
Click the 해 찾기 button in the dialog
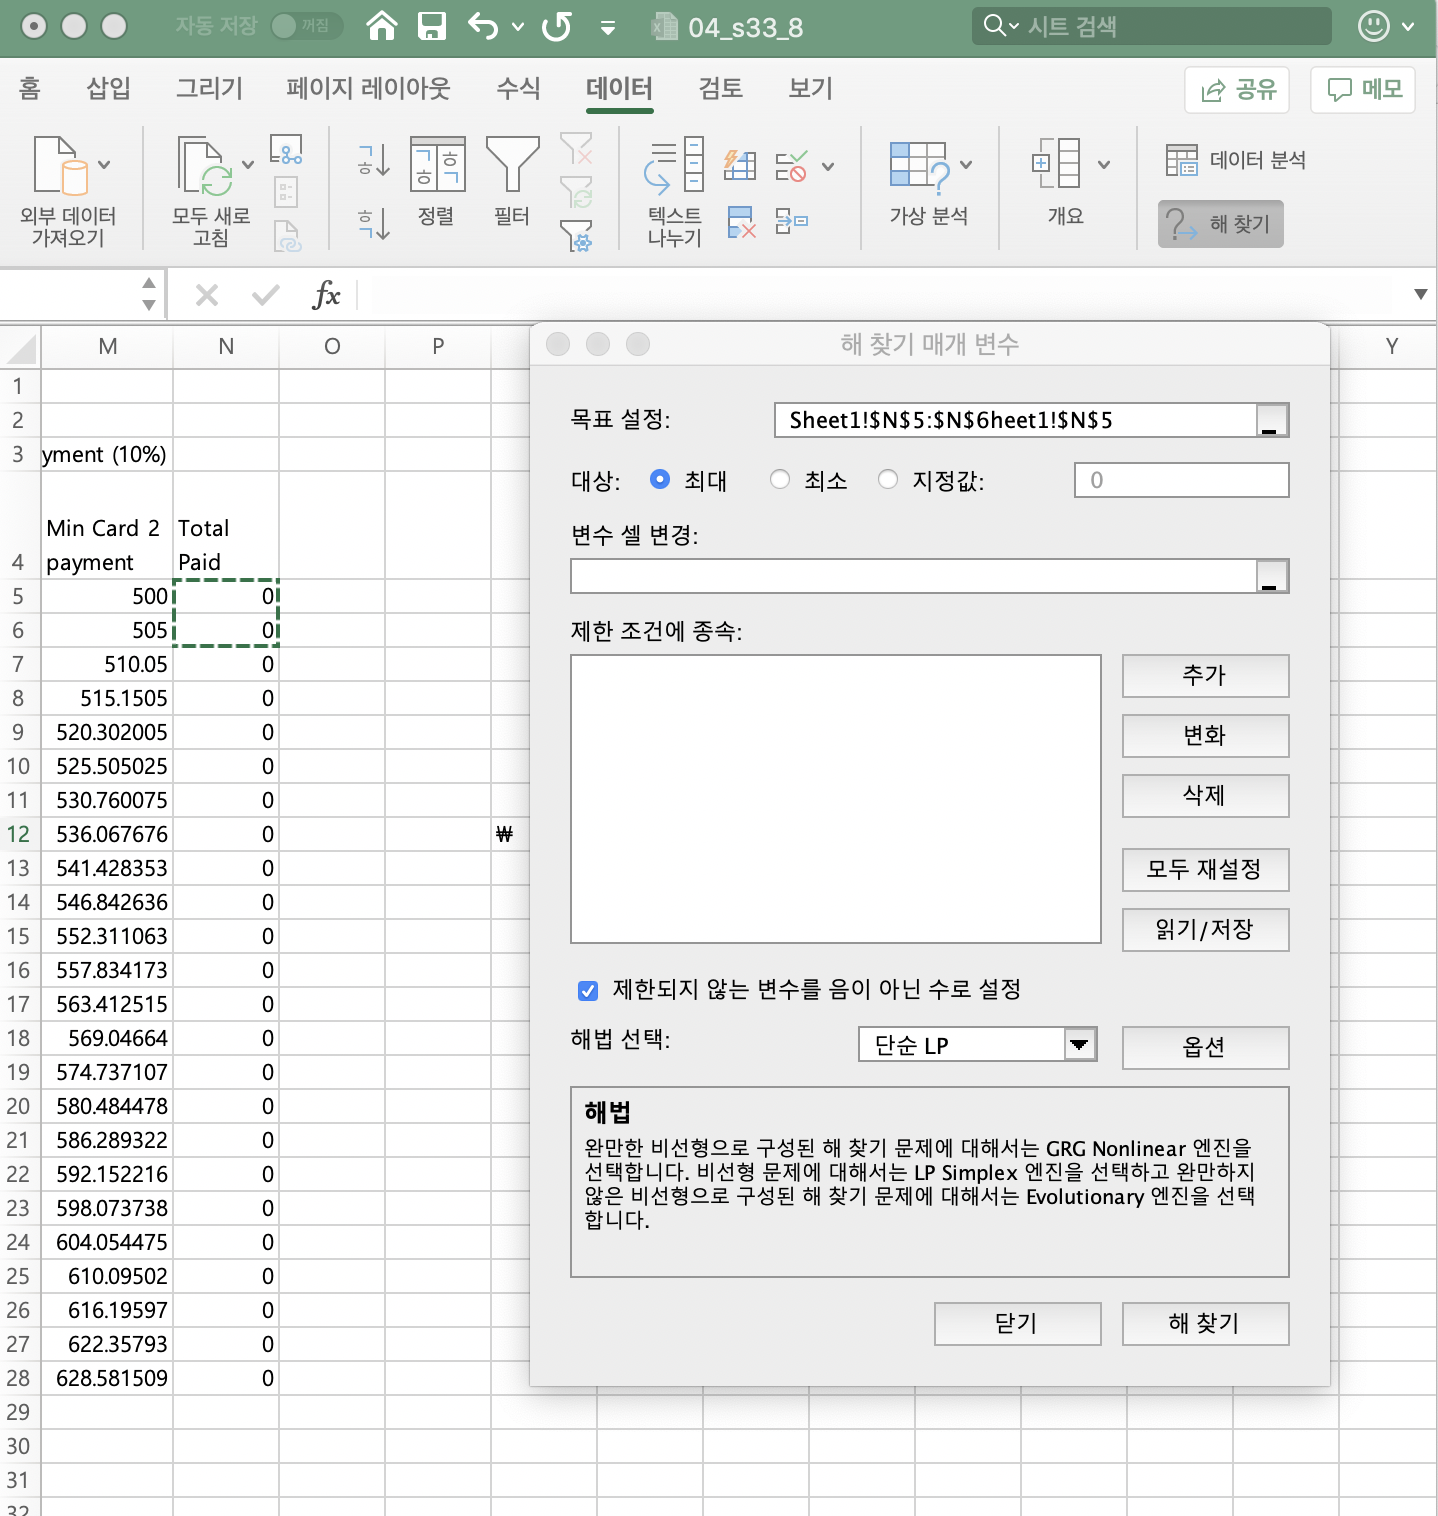click(x=1205, y=1324)
